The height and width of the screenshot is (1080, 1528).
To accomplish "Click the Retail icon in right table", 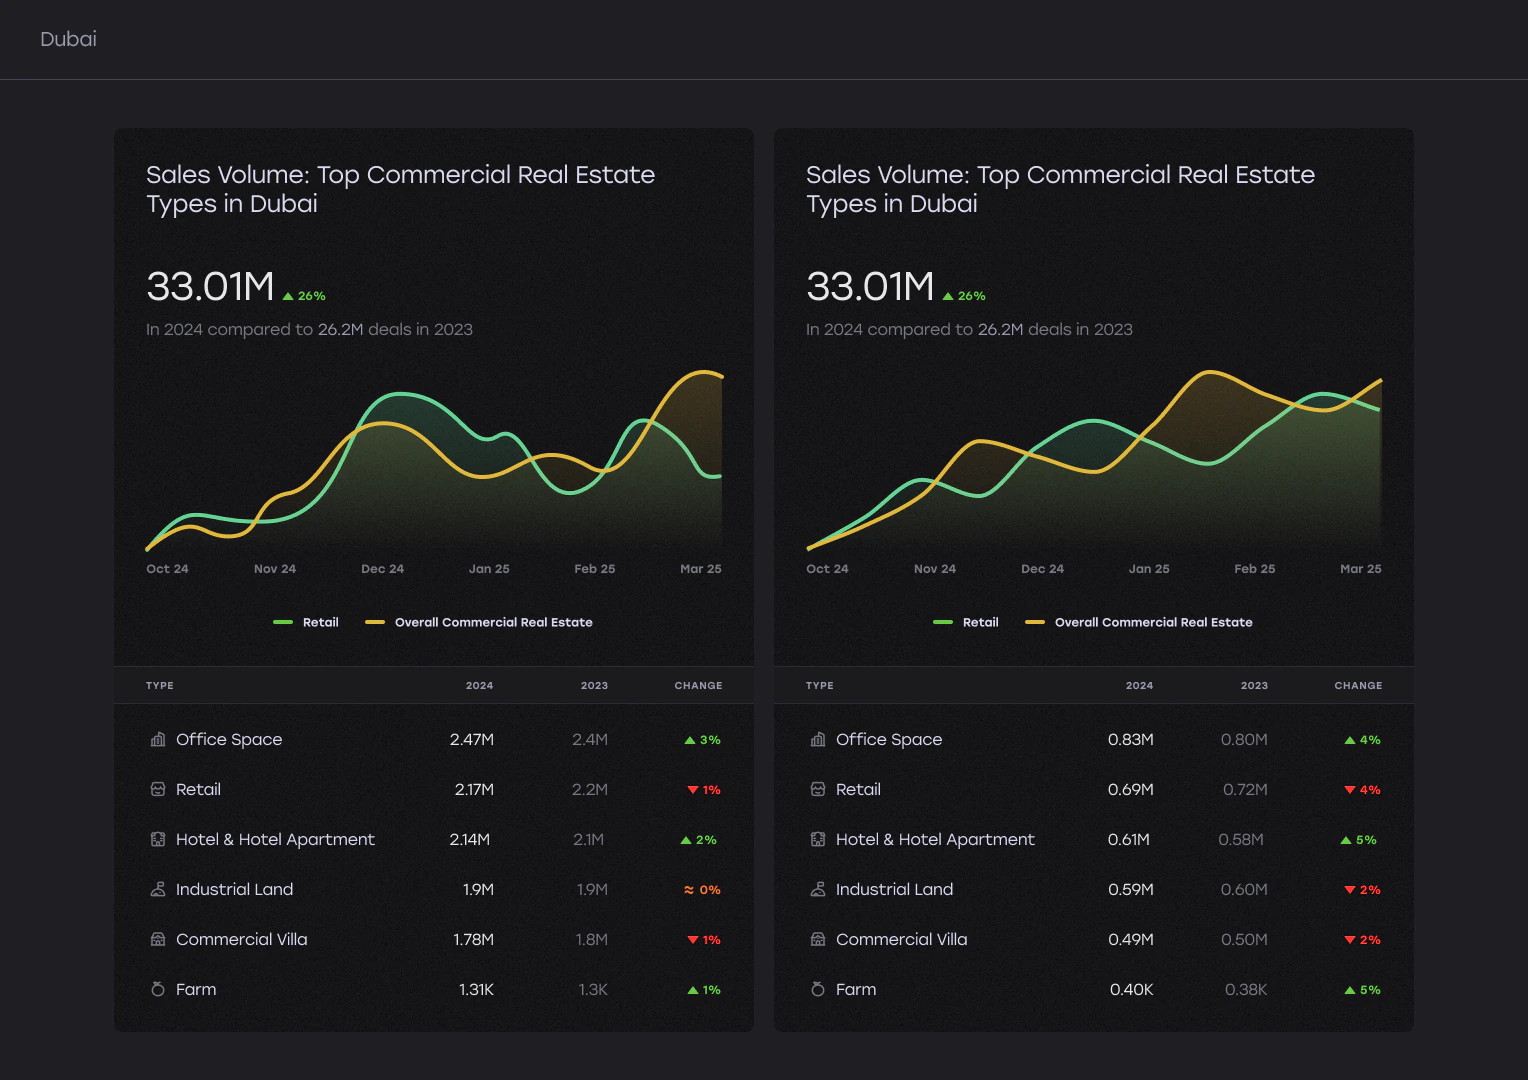I will (x=818, y=789).
